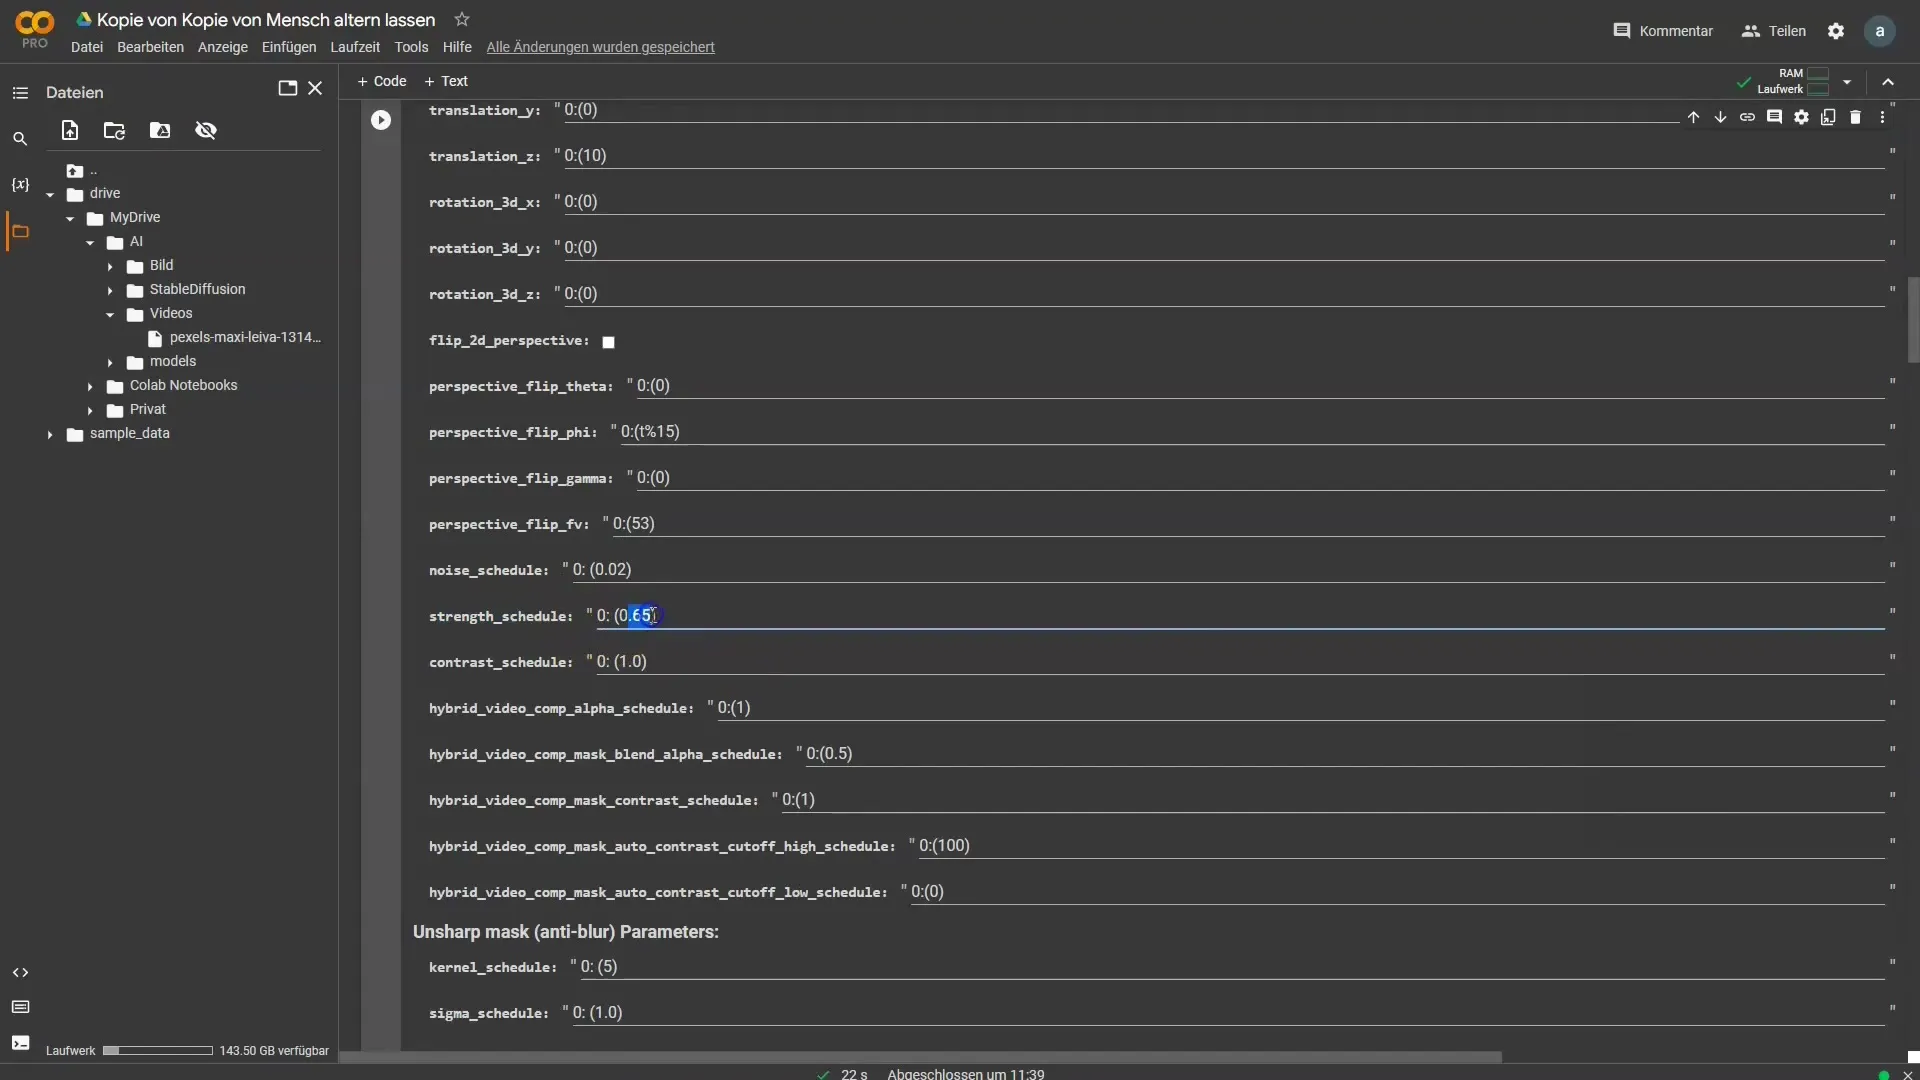This screenshot has height=1080, width=1920.
Task: Move the cell down
Action: coord(1720,117)
